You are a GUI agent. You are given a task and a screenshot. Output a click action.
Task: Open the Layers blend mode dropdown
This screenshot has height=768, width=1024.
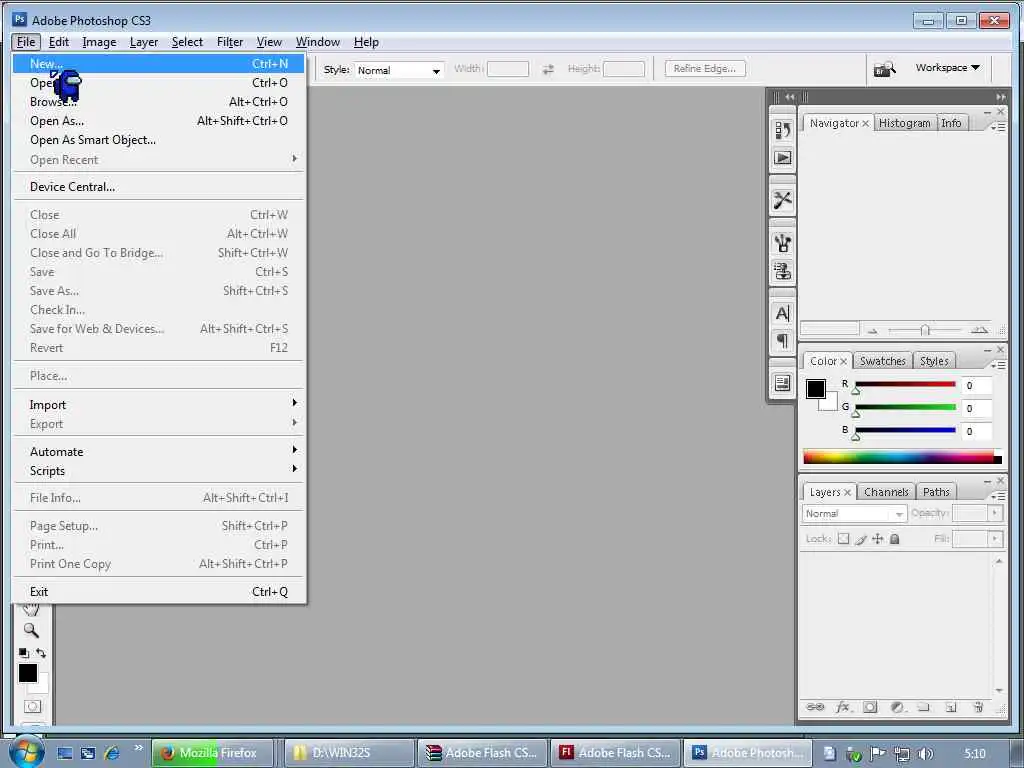tap(854, 514)
